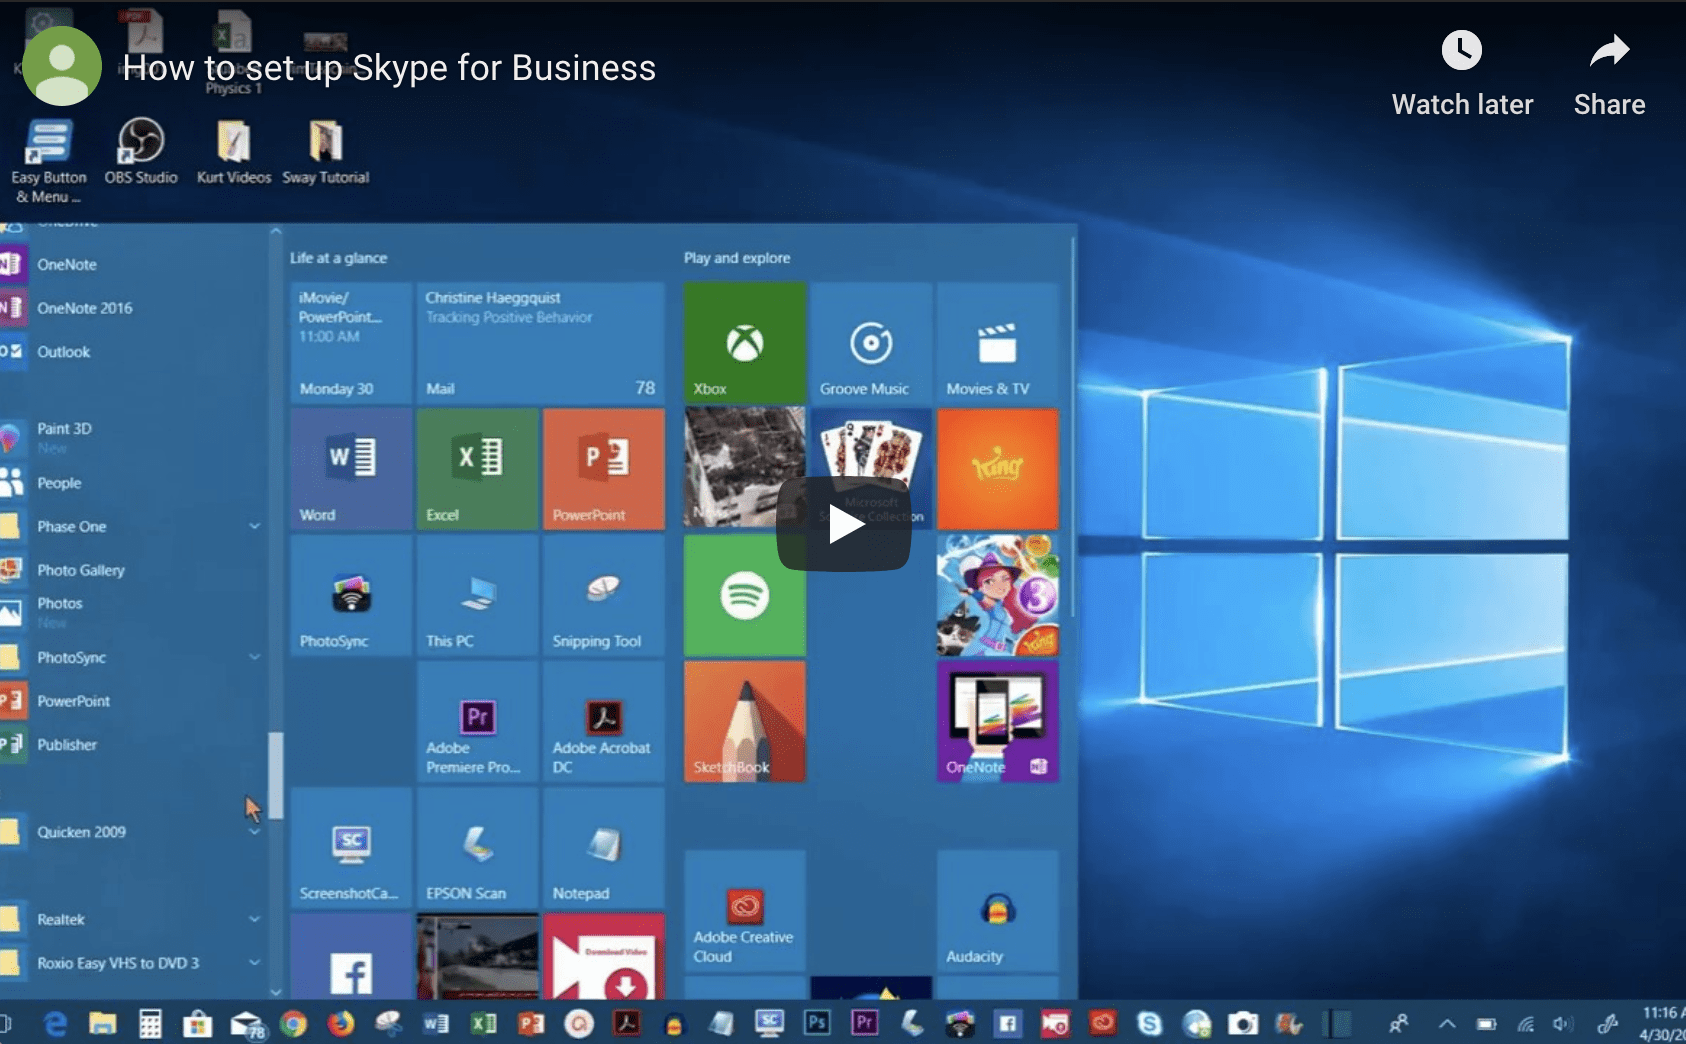The width and height of the screenshot is (1686, 1044).
Task: Open the This PC tile
Action: click(477, 595)
